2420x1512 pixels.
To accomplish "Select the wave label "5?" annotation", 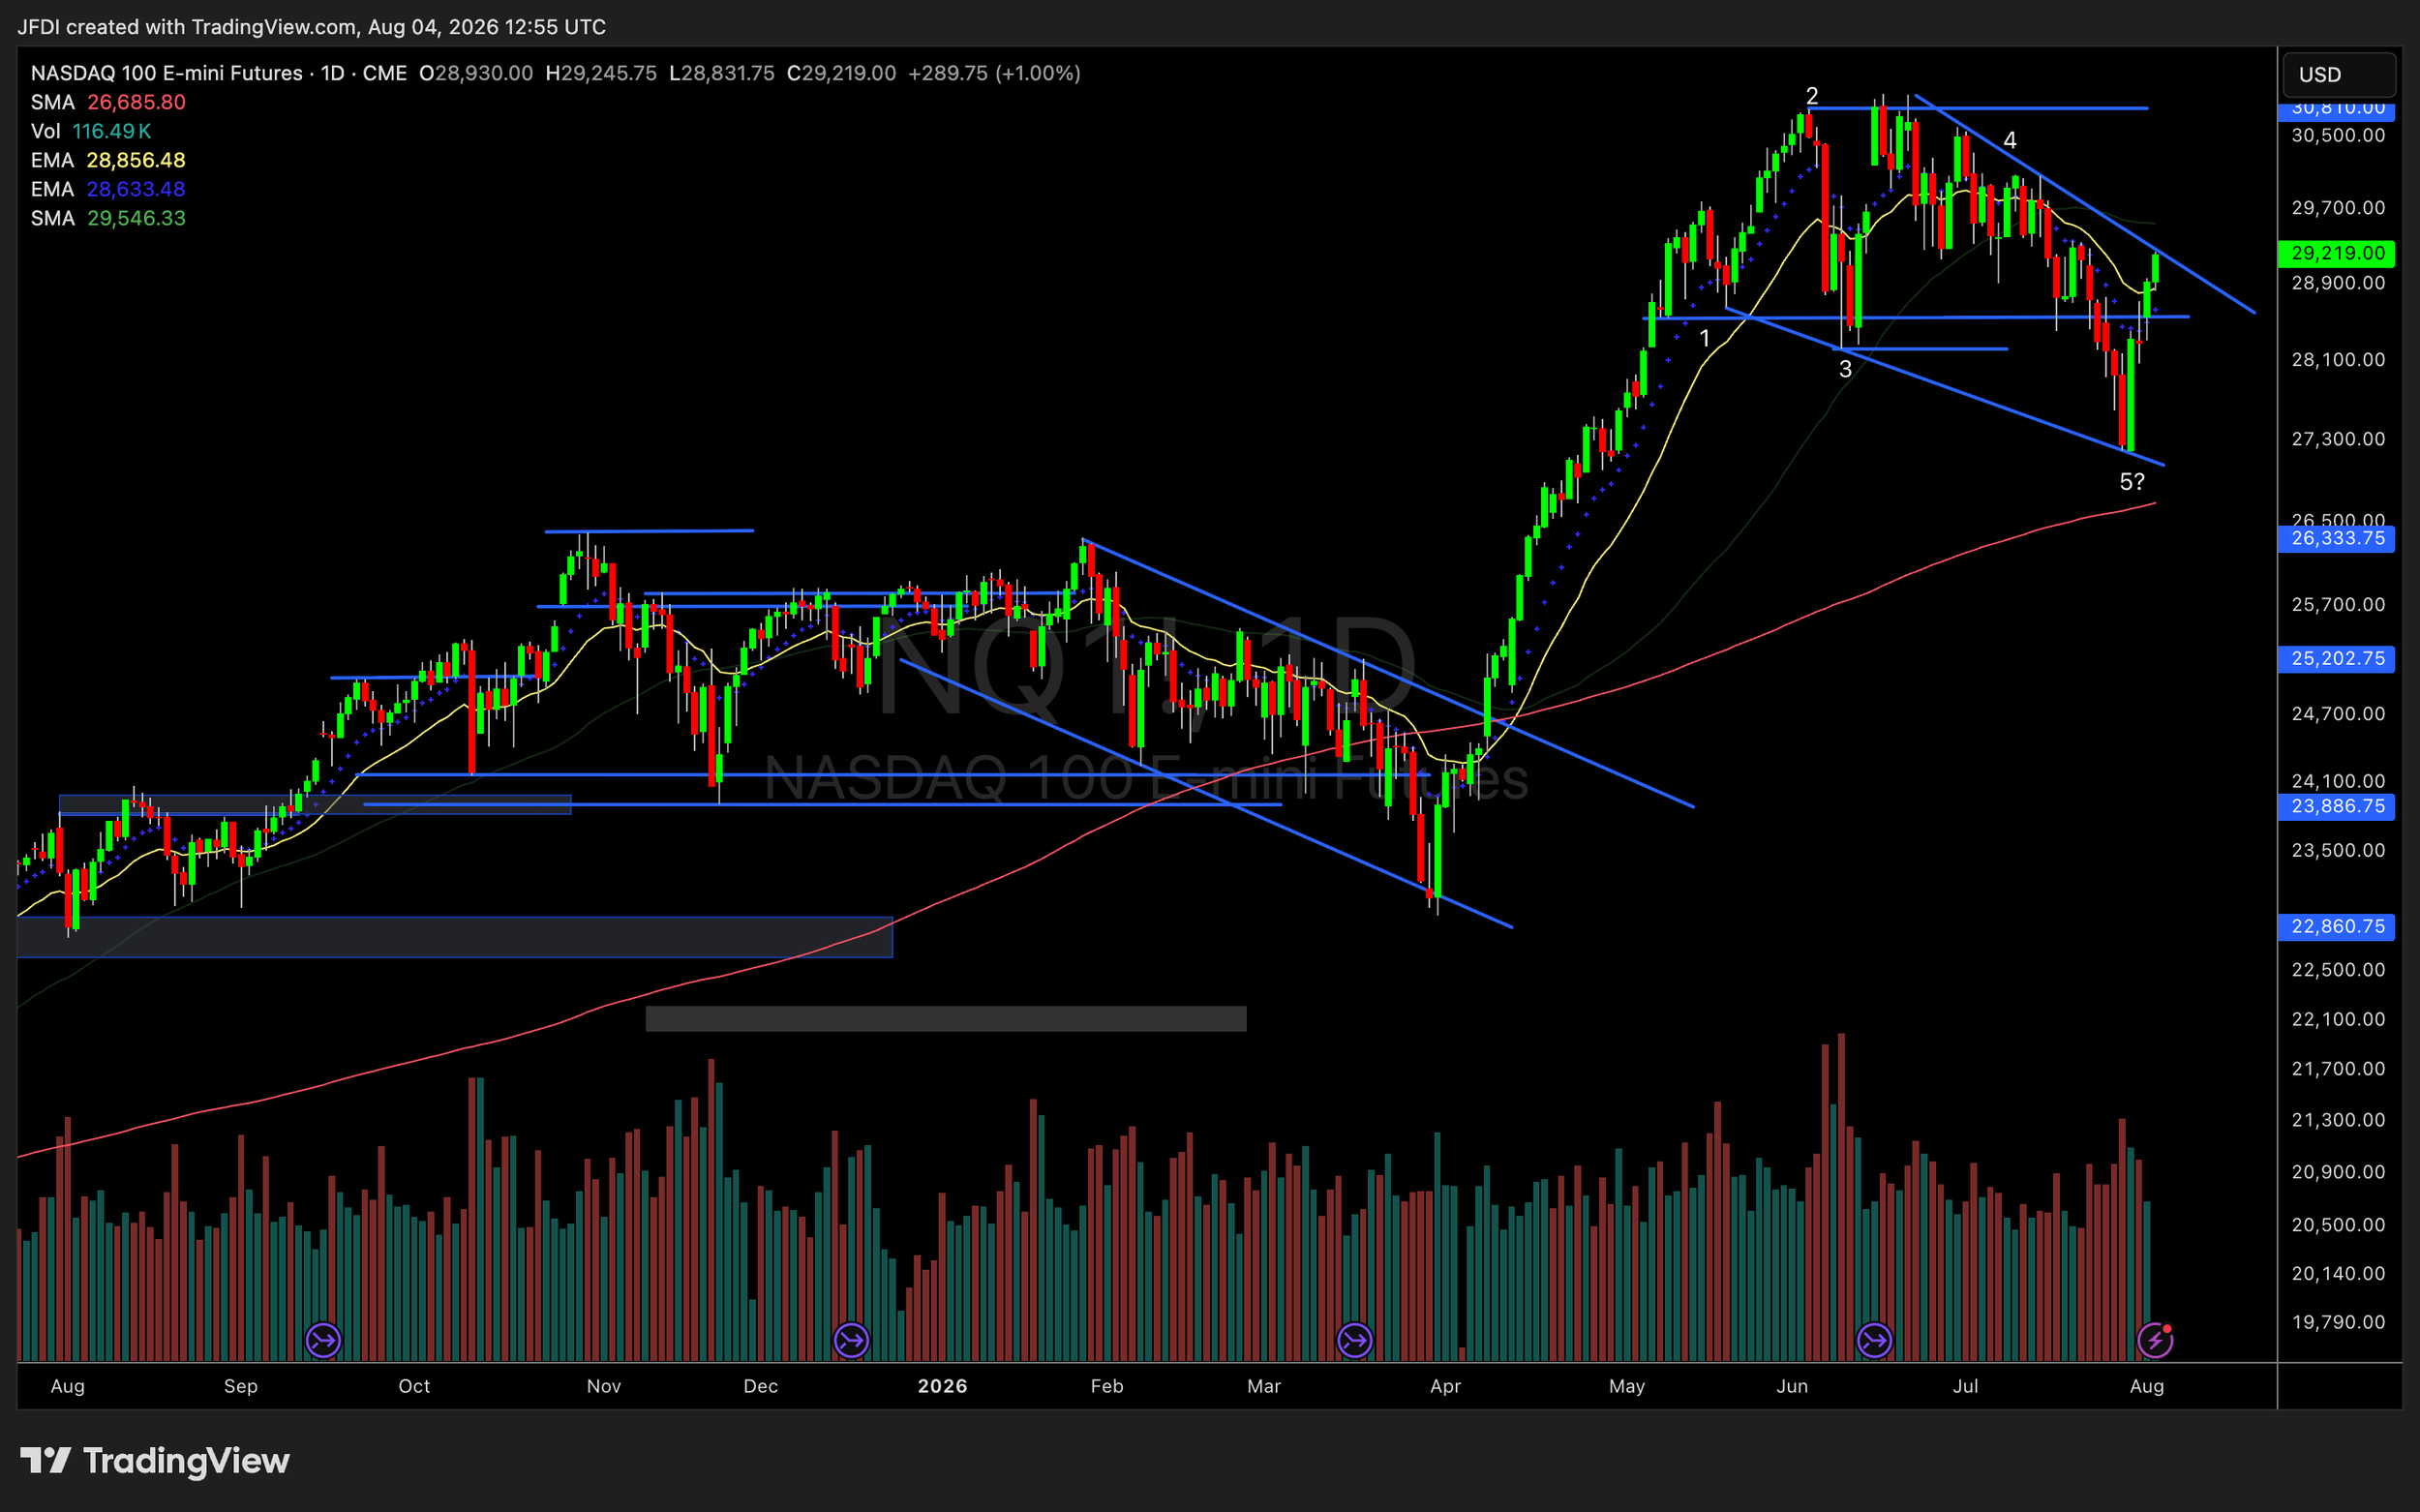I will click(x=2132, y=482).
